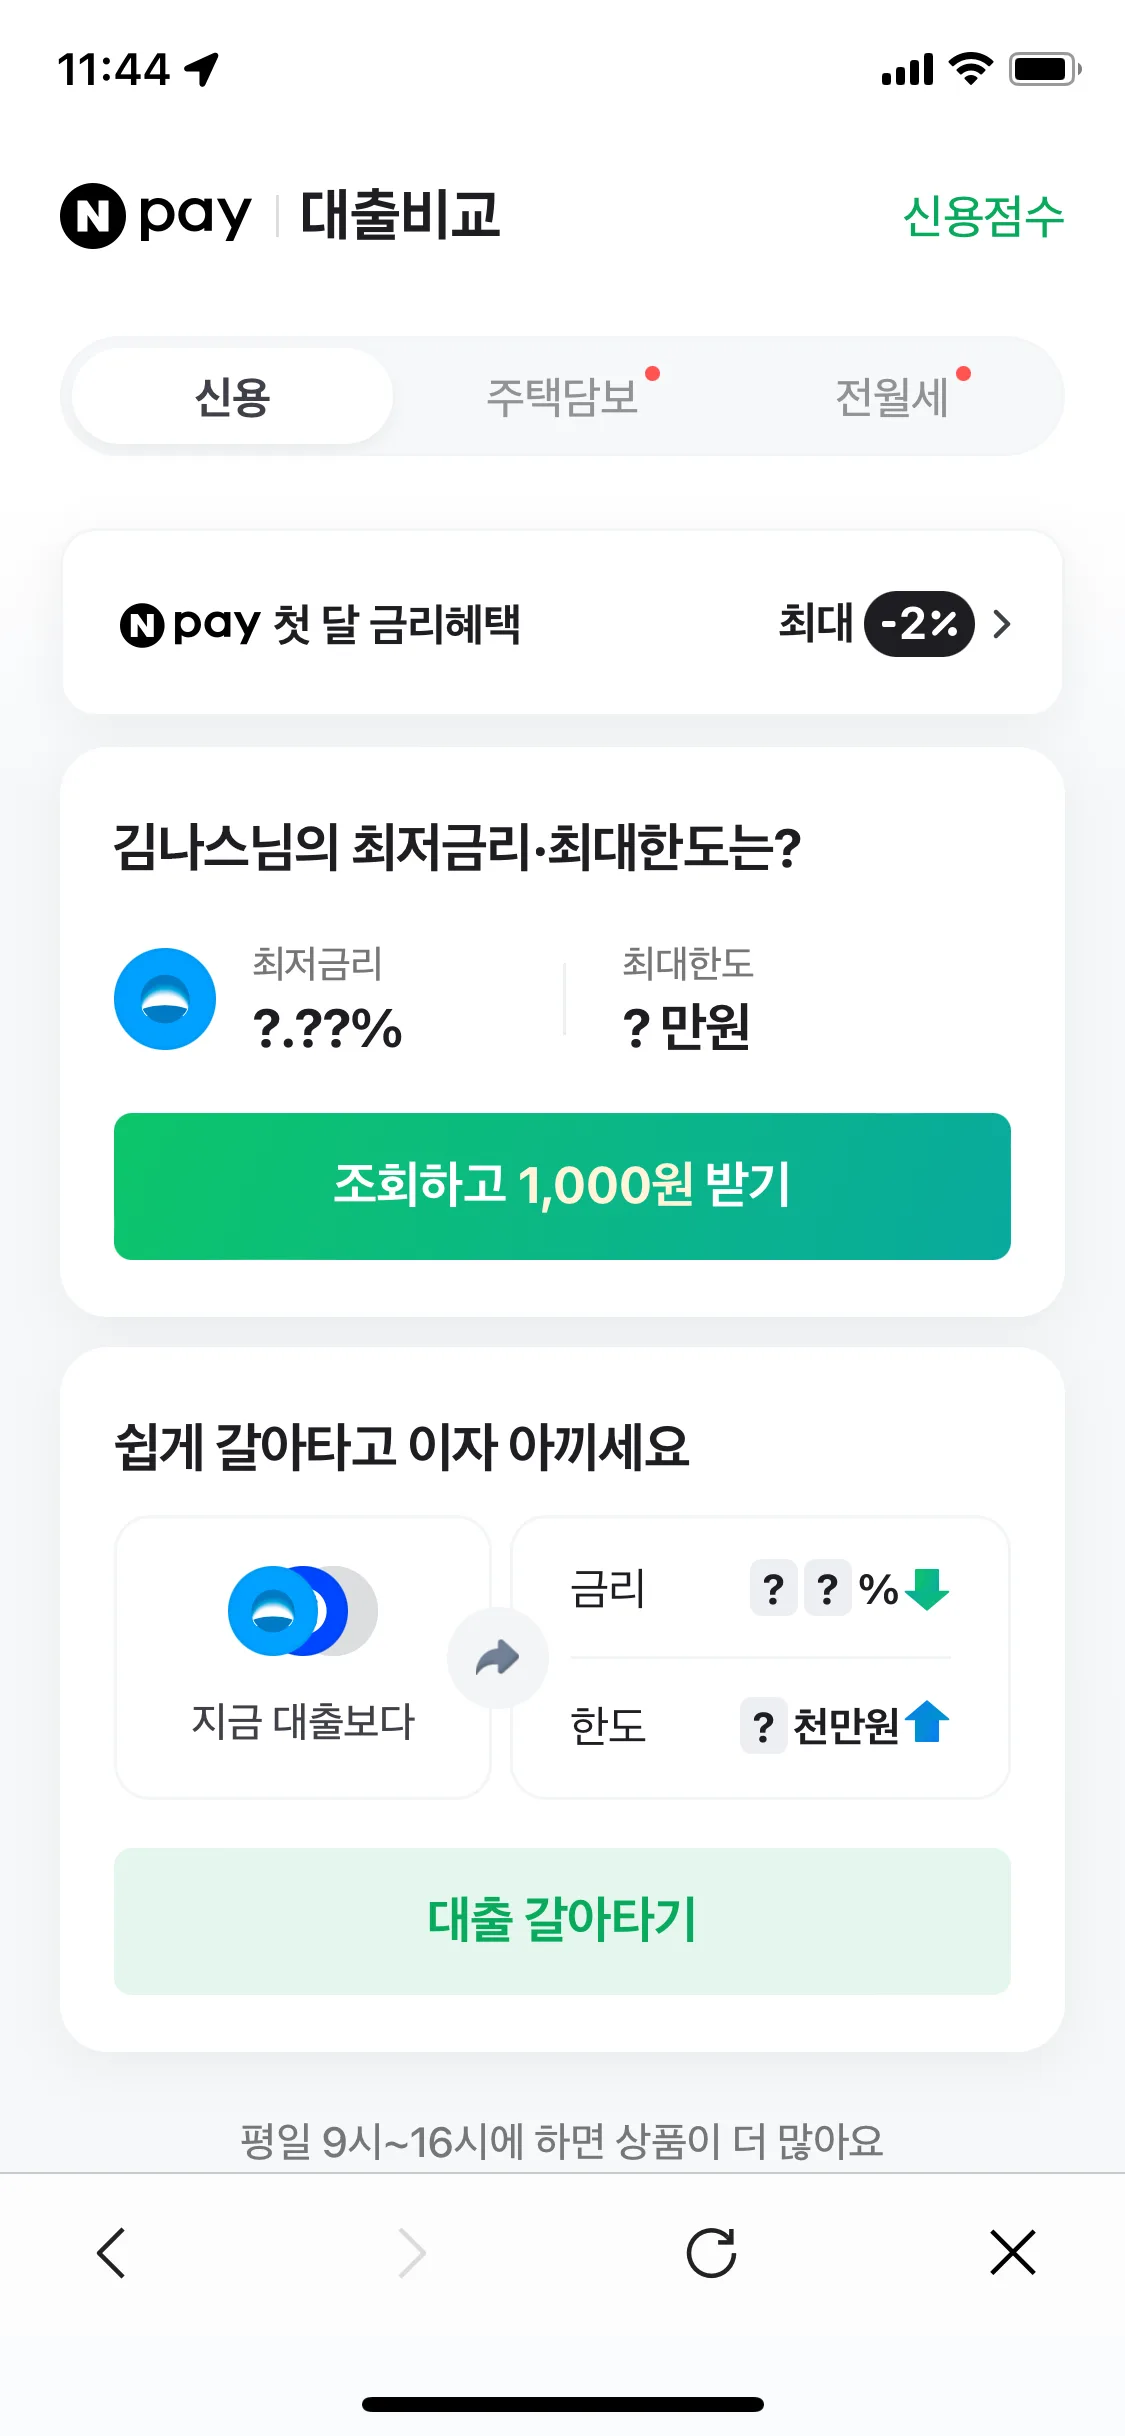
Task: Tap the blue up arrow next to 한도
Action: pyautogui.click(x=927, y=1723)
